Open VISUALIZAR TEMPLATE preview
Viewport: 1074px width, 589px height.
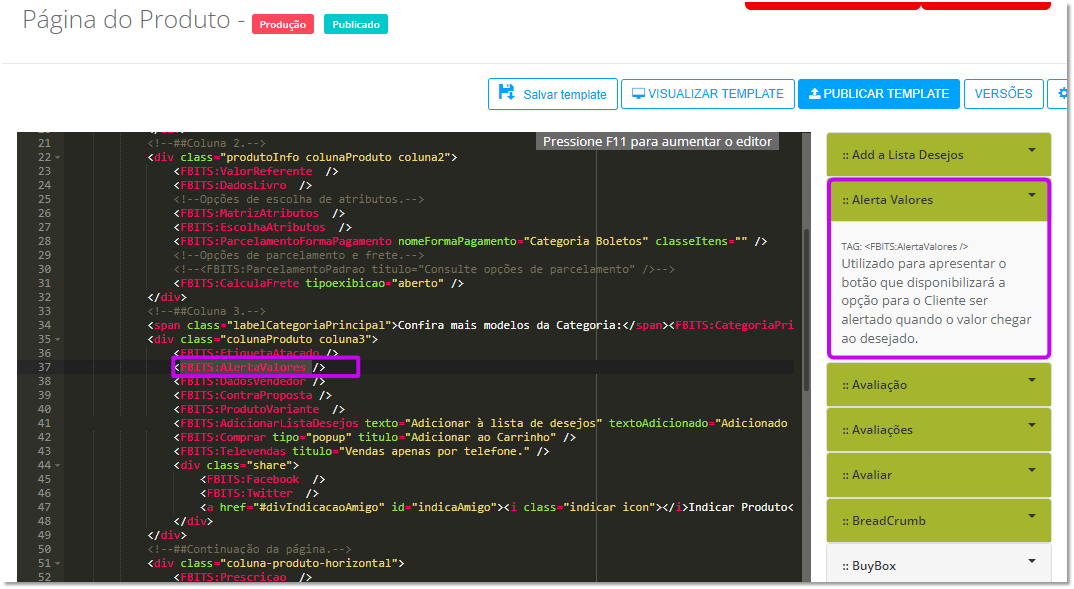(x=708, y=94)
